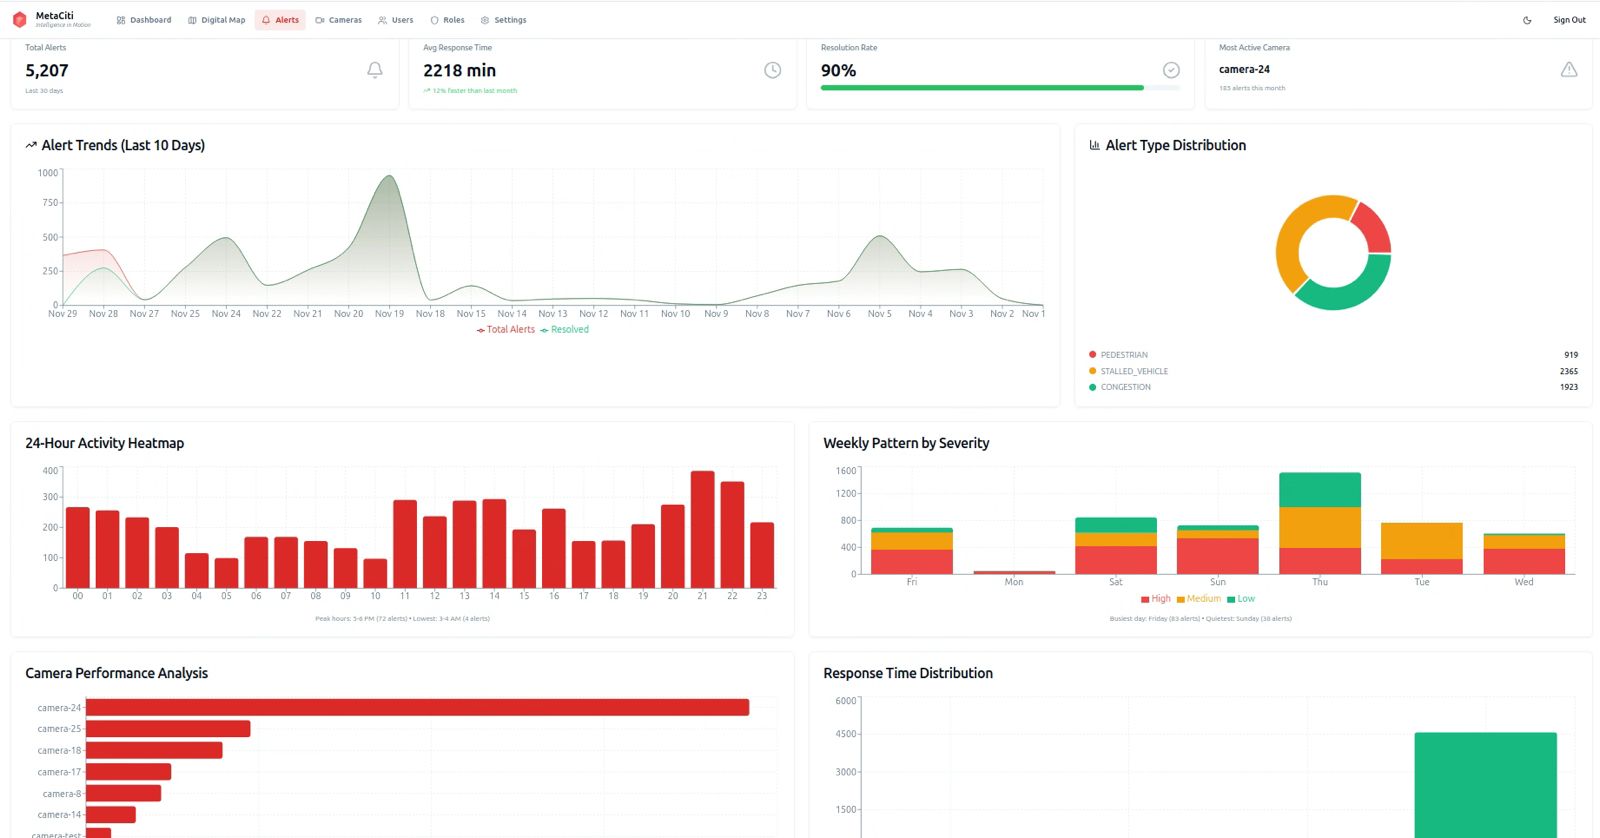
Task: Toggle the Medium severity legend item
Action: click(1199, 599)
